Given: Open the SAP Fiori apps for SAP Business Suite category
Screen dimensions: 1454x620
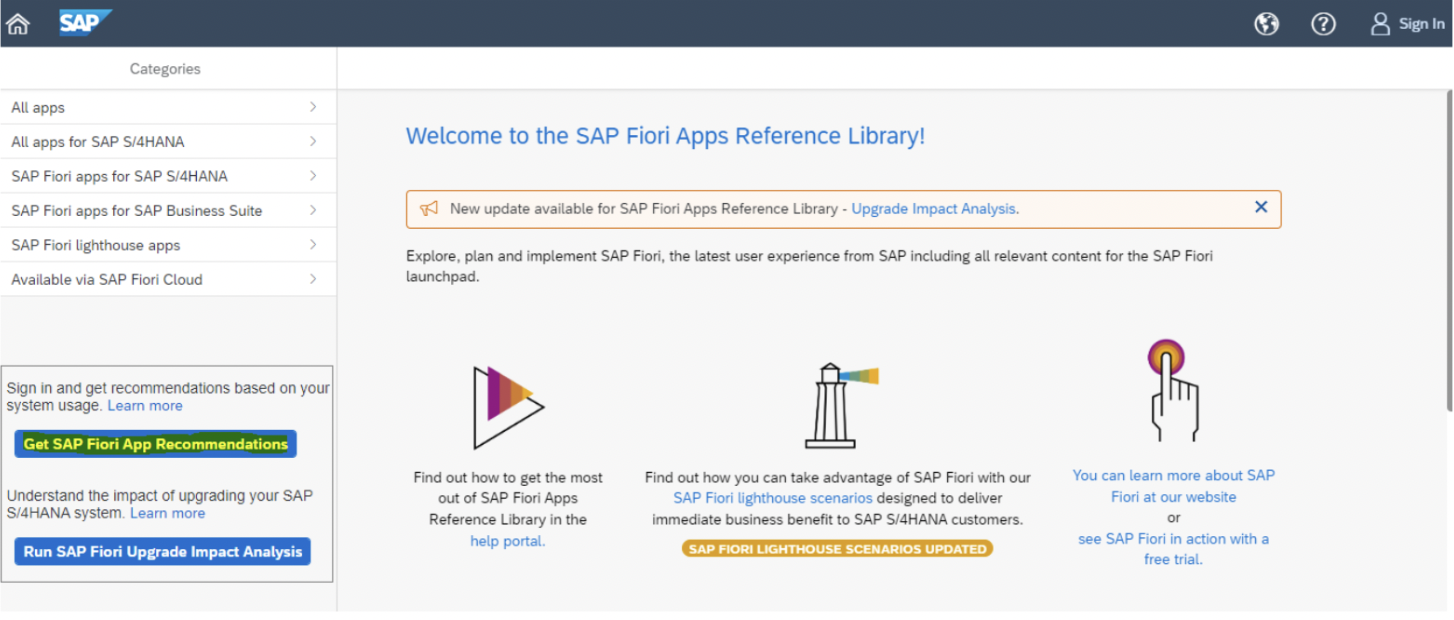Looking at the screenshot, I should click(x=167, y=210).
